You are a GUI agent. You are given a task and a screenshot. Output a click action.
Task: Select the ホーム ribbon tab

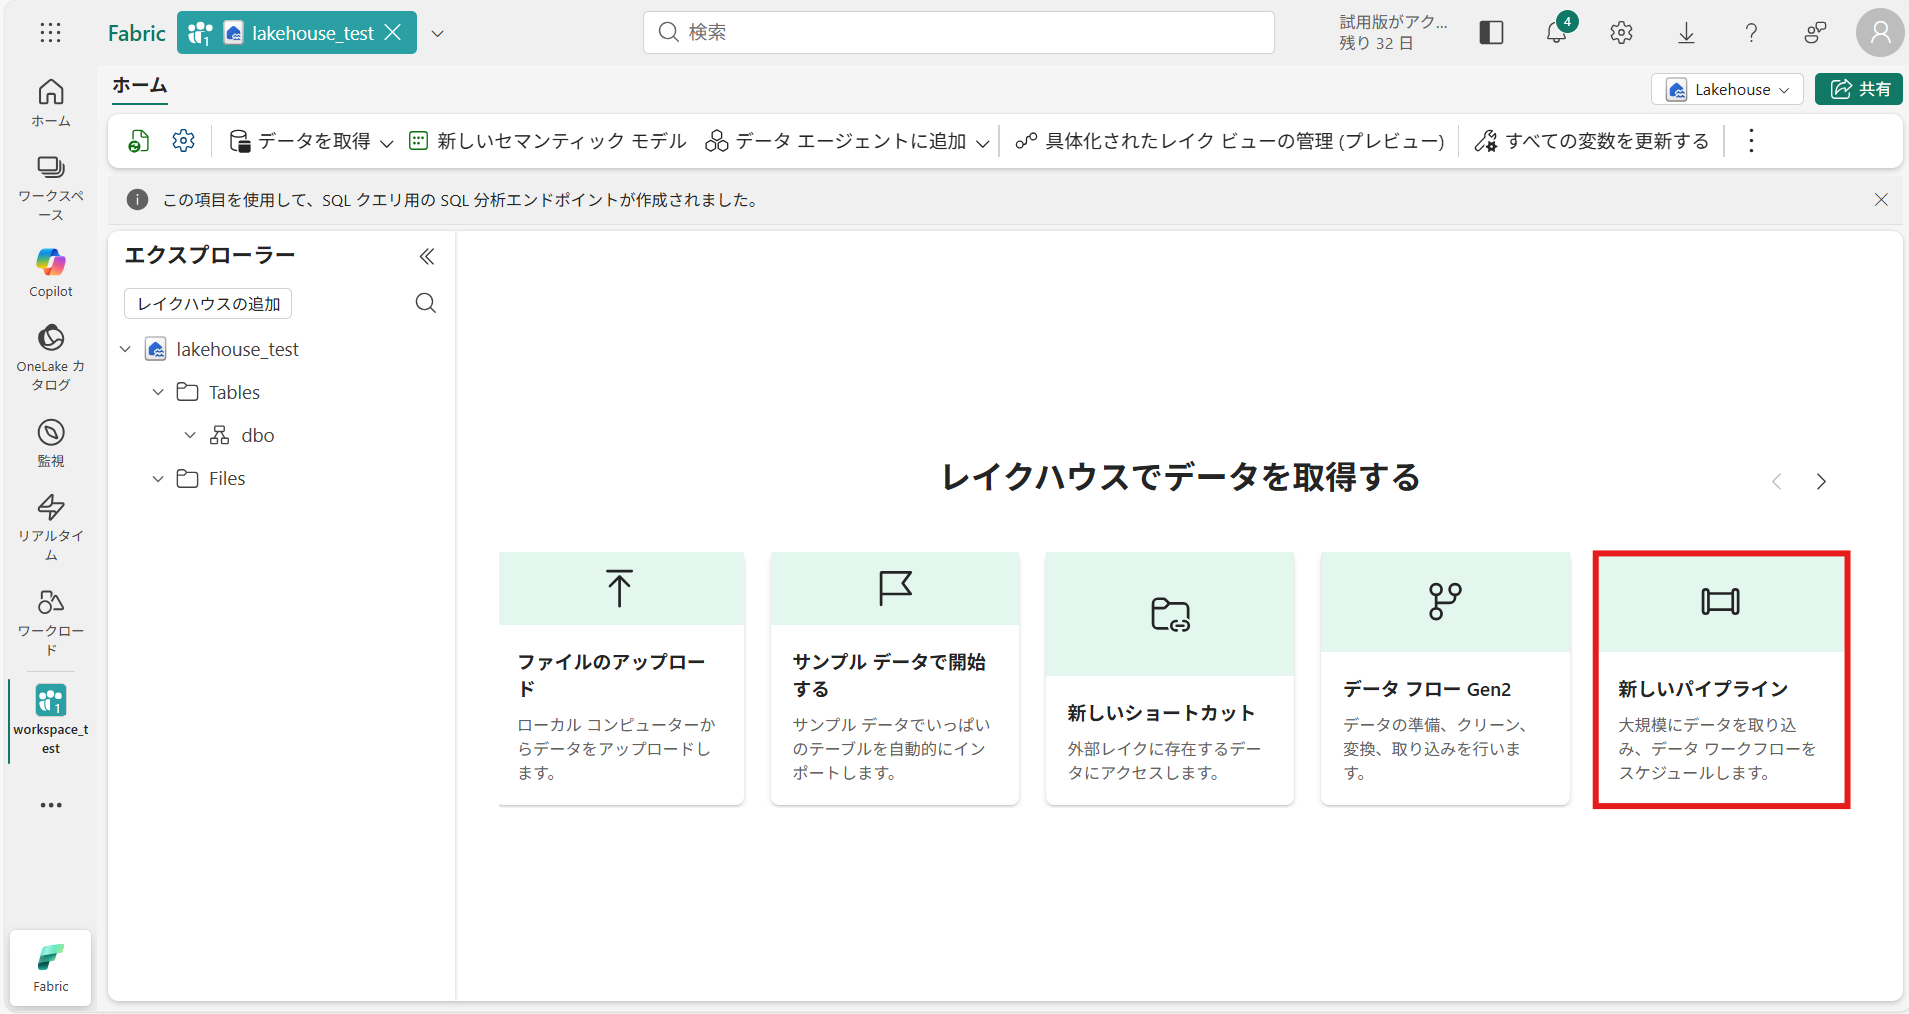click(x=139, y=86)
